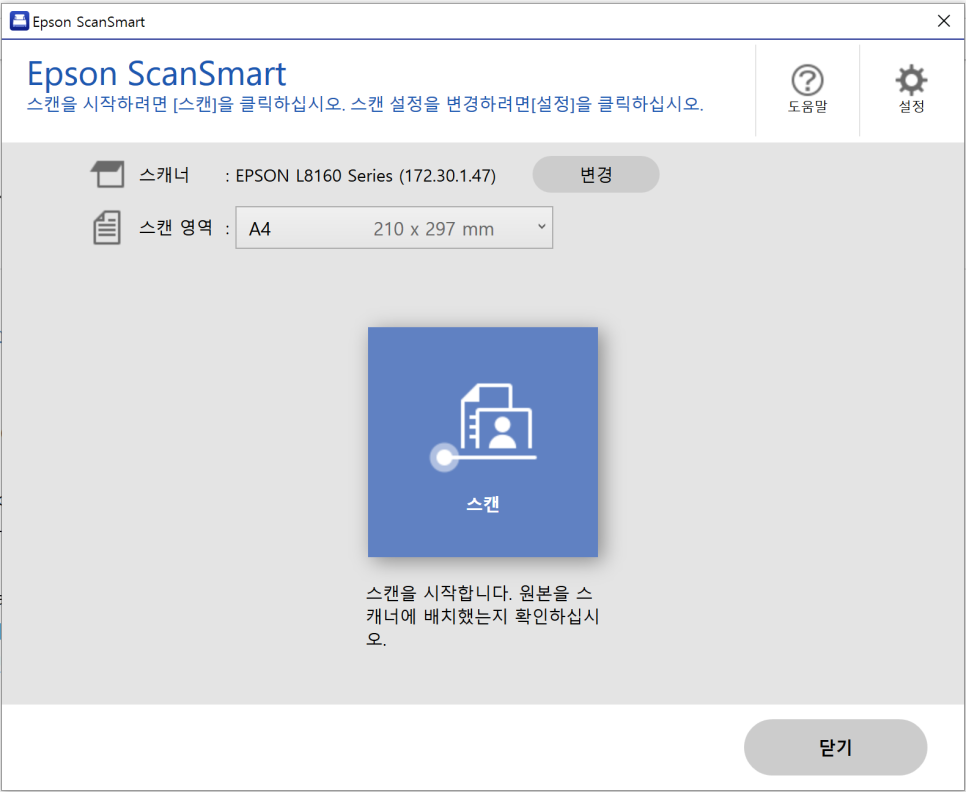Click the Epson ScanSmart icon in title bar
This screenshot has width=966, height=792.
(x=19, y=20)
